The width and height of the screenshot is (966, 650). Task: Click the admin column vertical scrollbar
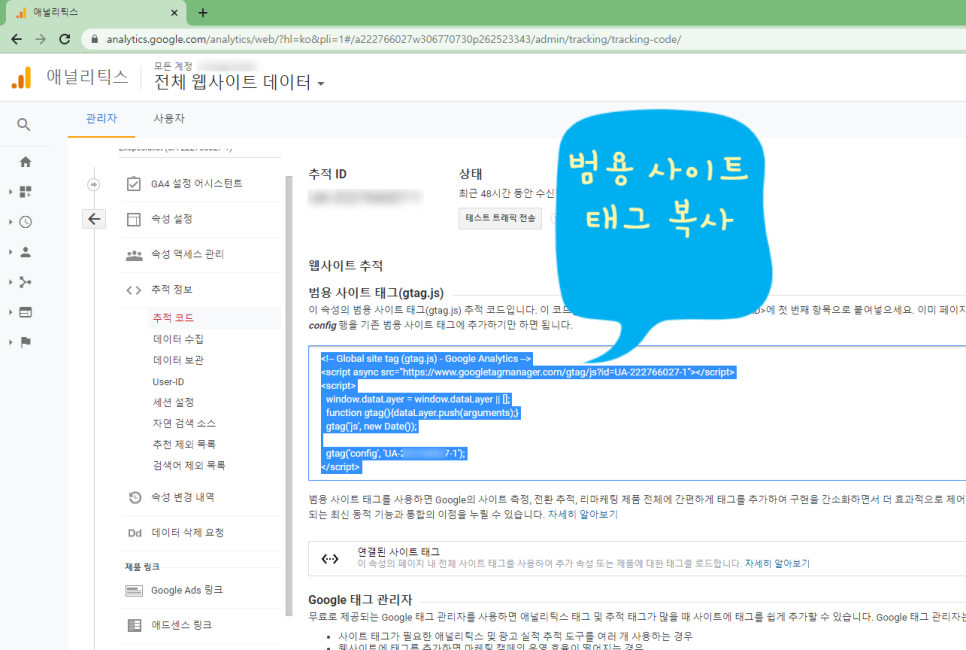click(x=288, y=394)
